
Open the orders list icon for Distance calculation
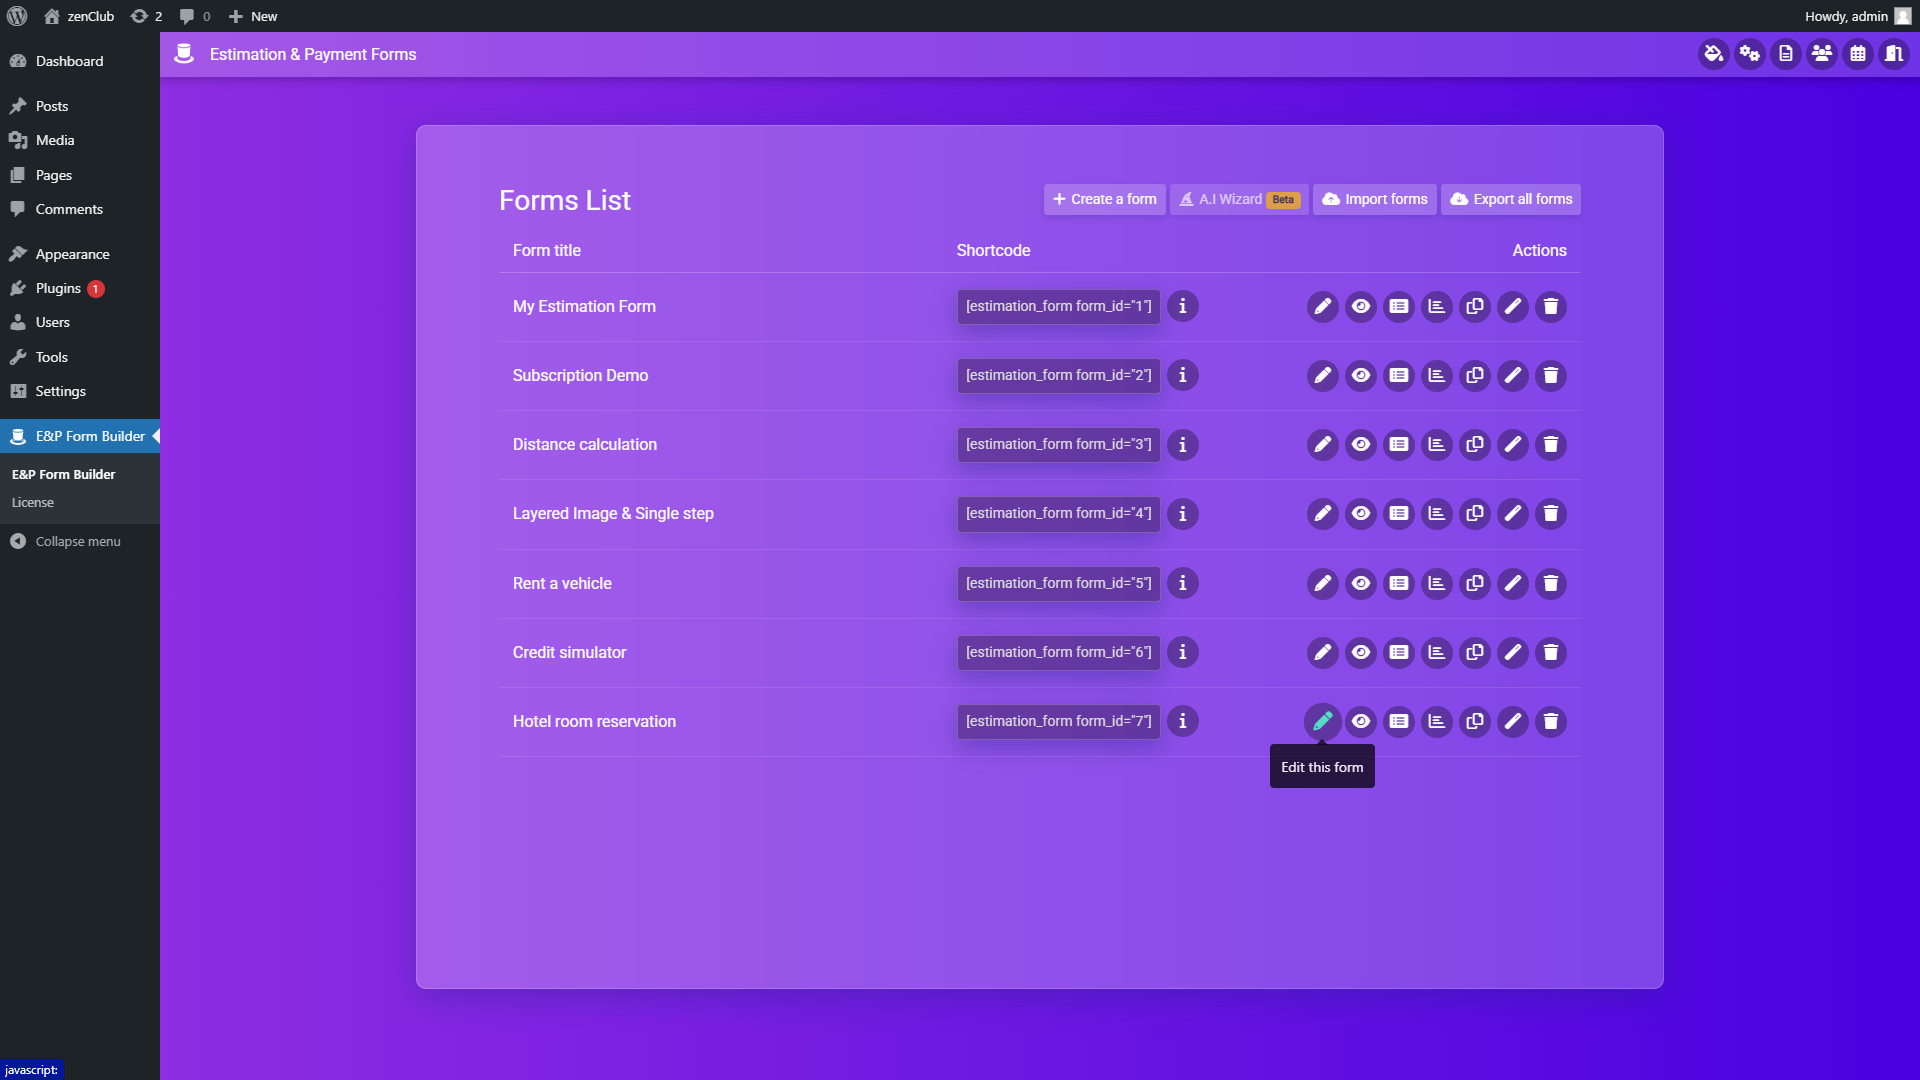1399,445
